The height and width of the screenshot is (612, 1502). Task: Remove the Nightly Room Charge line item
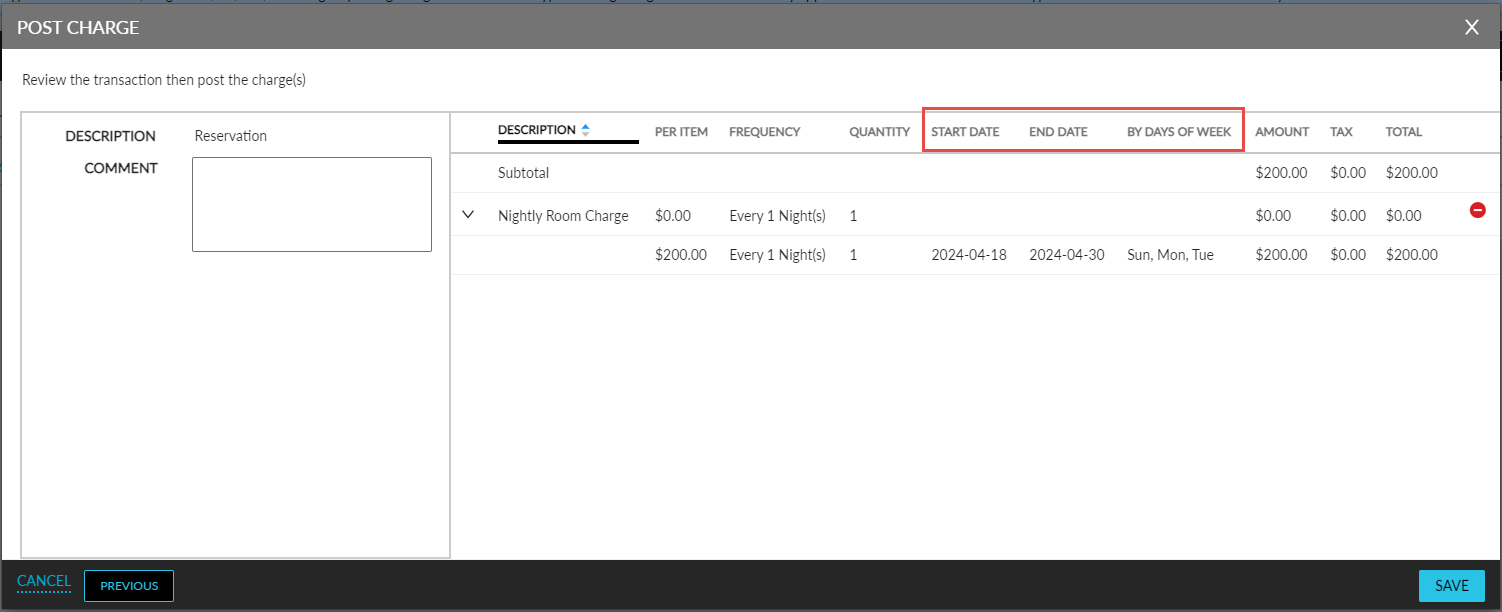coord(1477,210)
